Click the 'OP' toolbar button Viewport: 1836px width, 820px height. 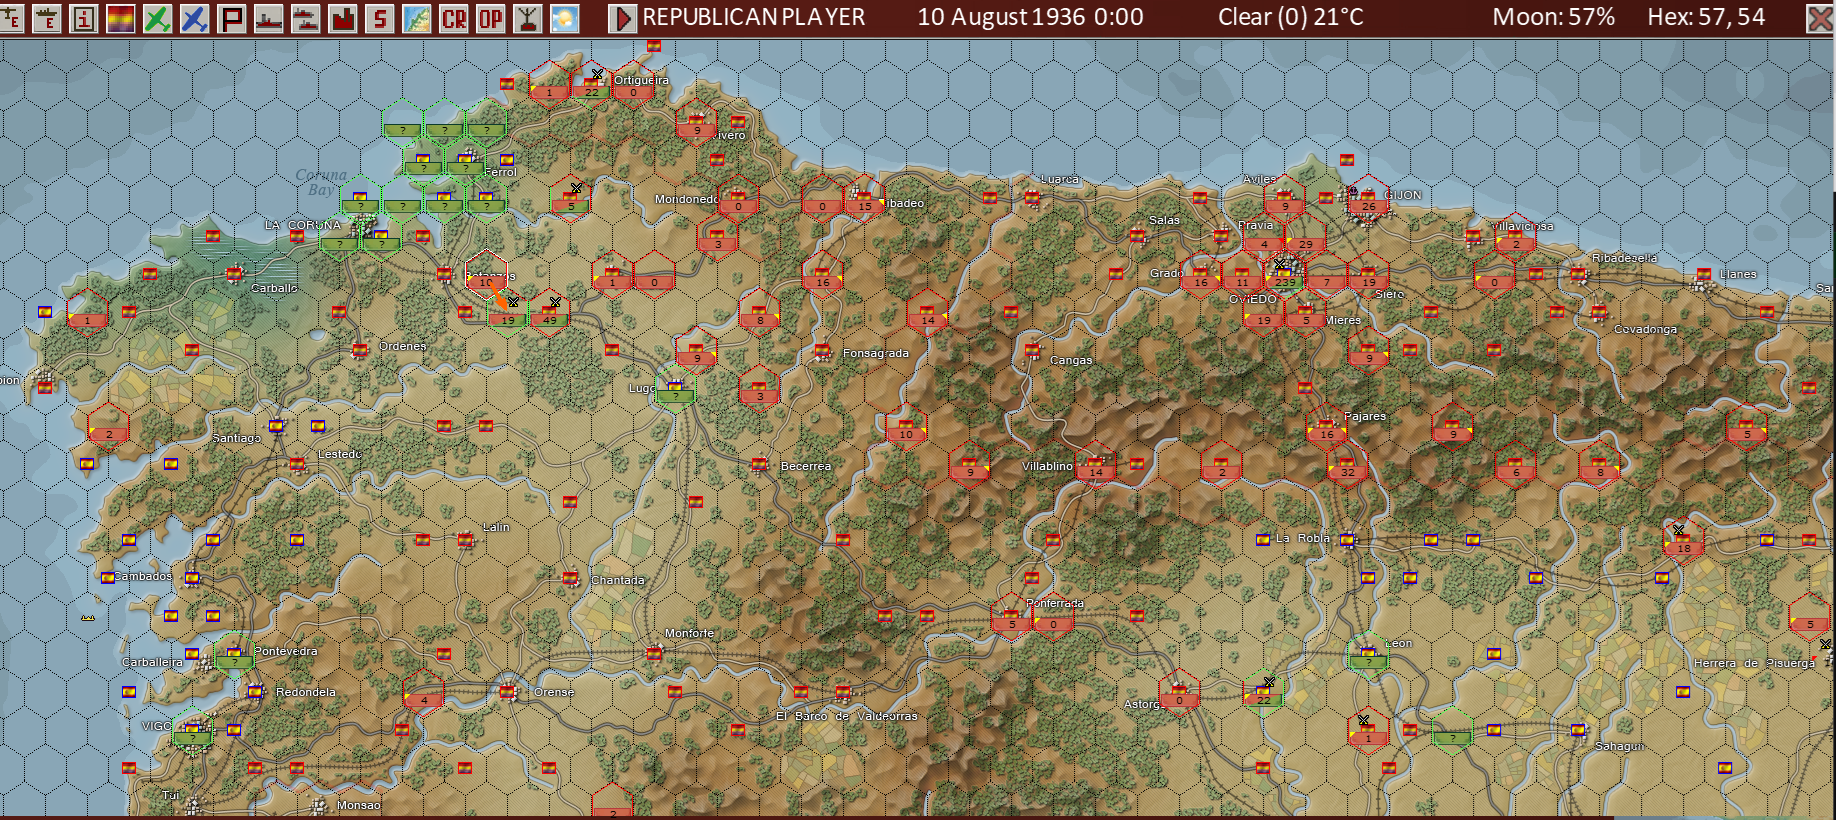pos(491,18)
